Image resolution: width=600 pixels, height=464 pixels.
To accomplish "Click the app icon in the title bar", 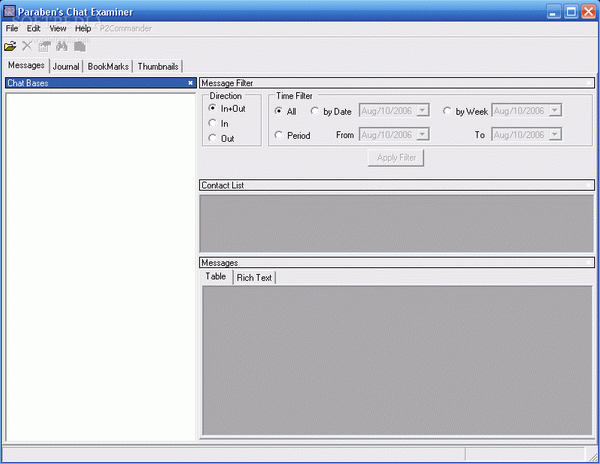I will [x=9, y=11].
